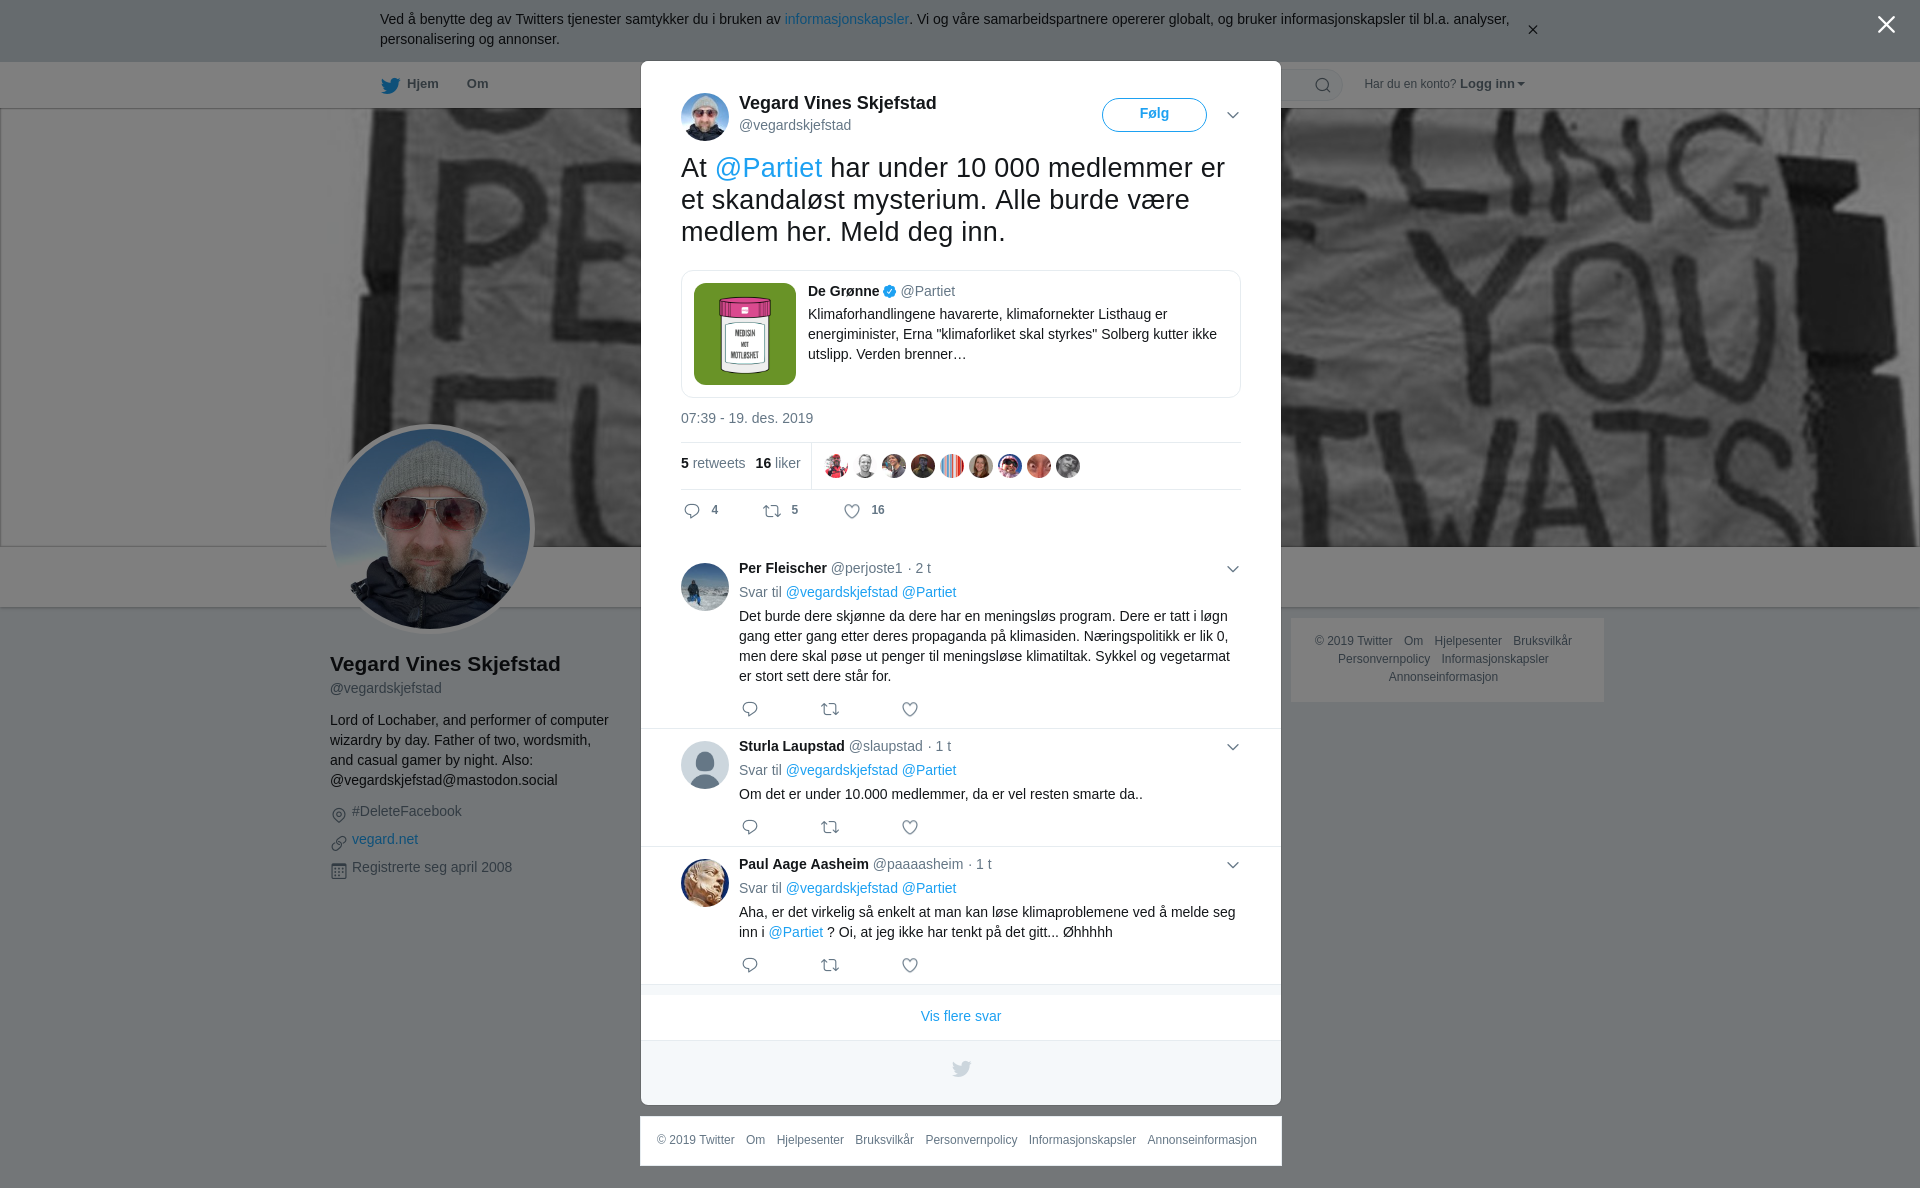The image size is (1920, 1188).
Task: Open the Logg inn dropdown
Action: pyautogui.click(x=1492, y=84)
